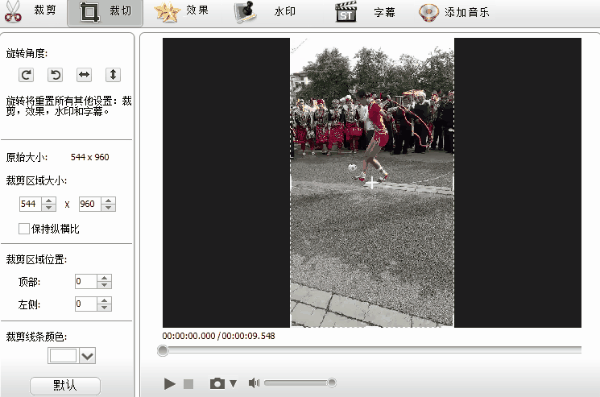Image resolution: width=600 pixels, height=397 pixels.
Task: Mute audio with speaker icon
Action: click(254, 383)
